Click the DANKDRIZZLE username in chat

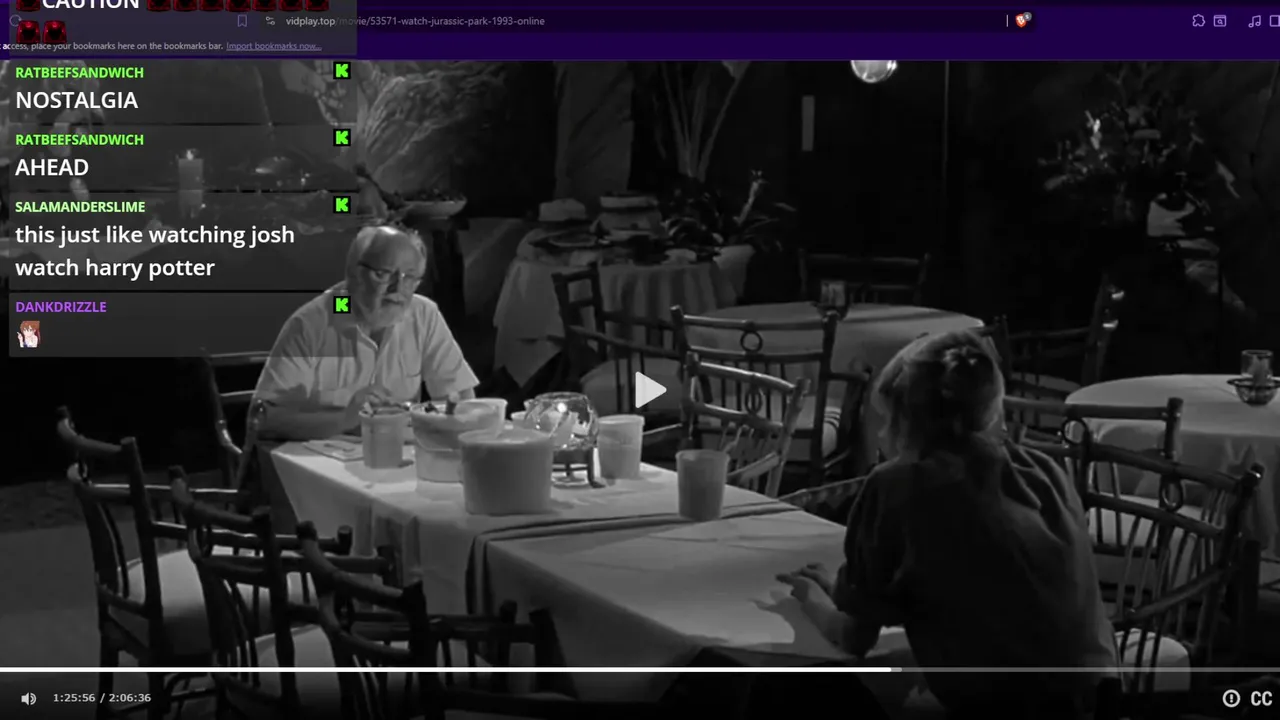coord(61,306)
